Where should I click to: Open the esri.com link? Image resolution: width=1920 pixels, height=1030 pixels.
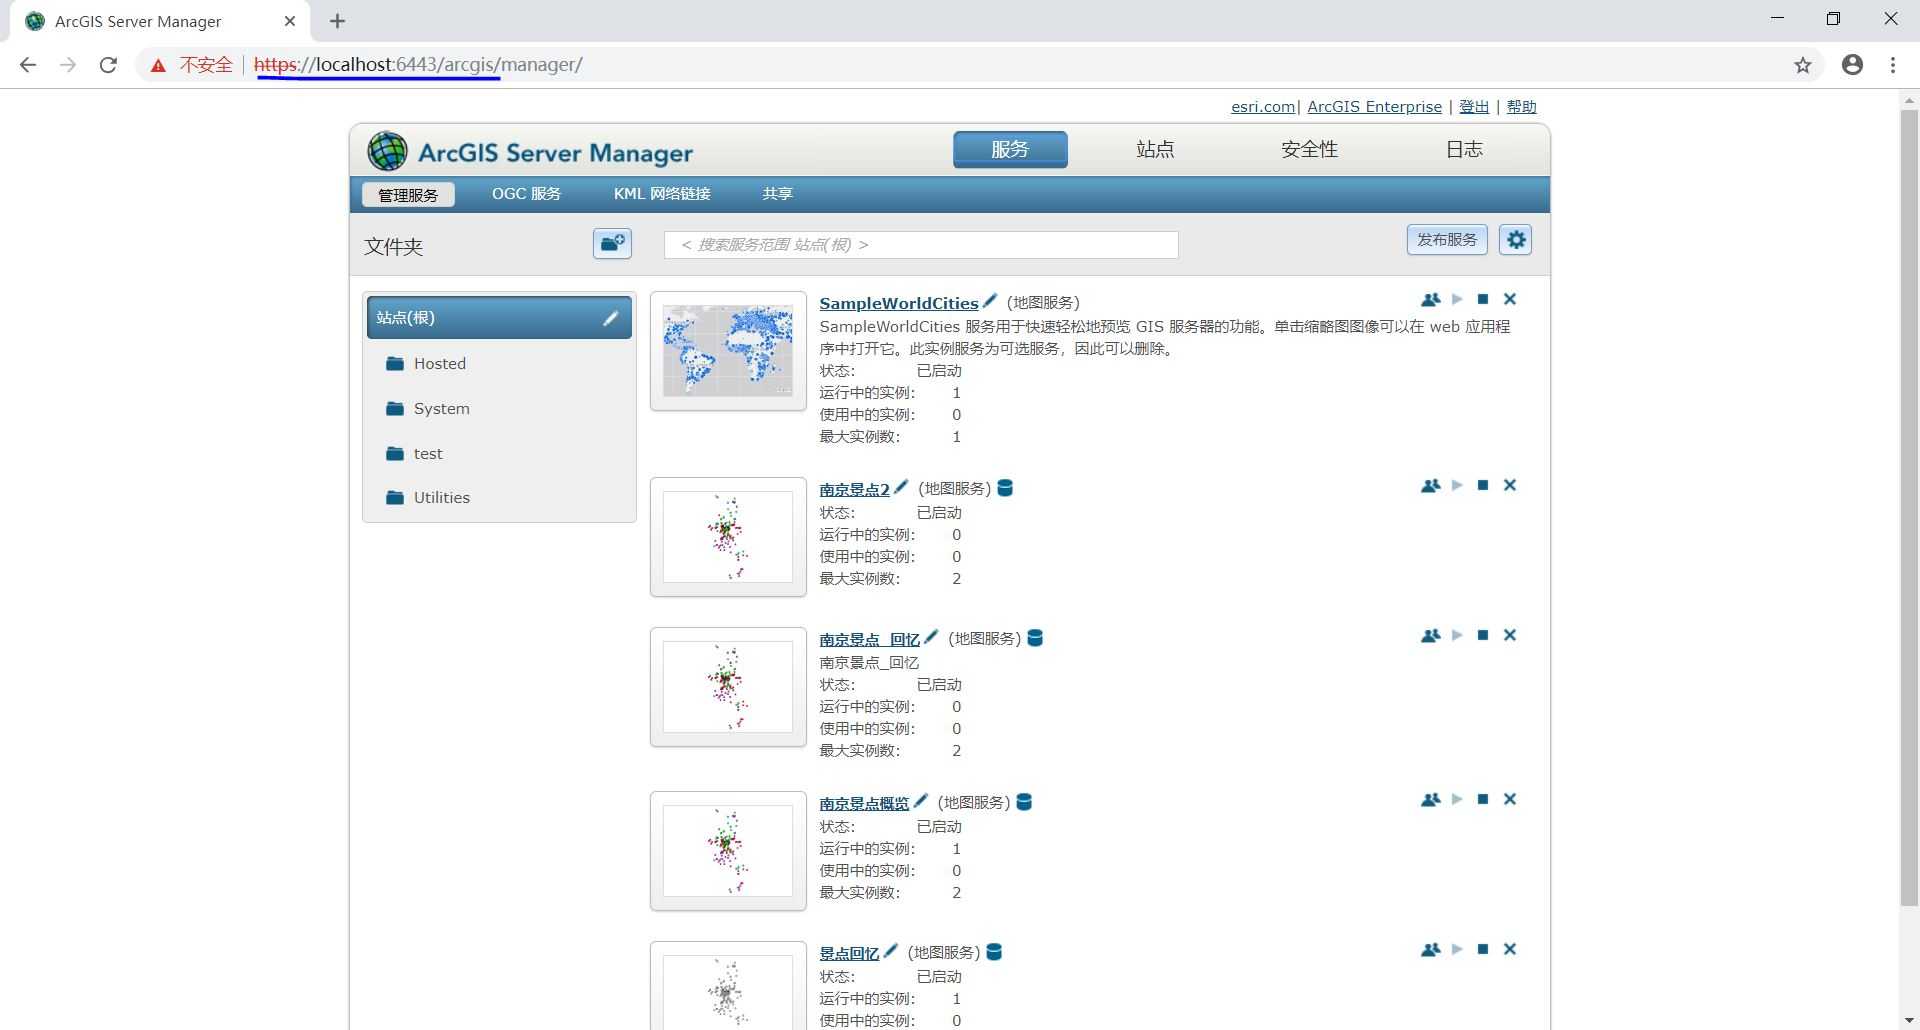click(1263, 107)
